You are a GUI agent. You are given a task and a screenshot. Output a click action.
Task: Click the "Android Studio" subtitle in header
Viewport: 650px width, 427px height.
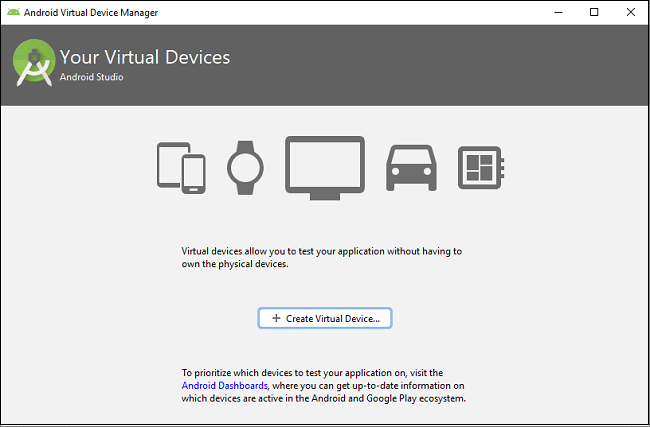[x=92, y=77]
